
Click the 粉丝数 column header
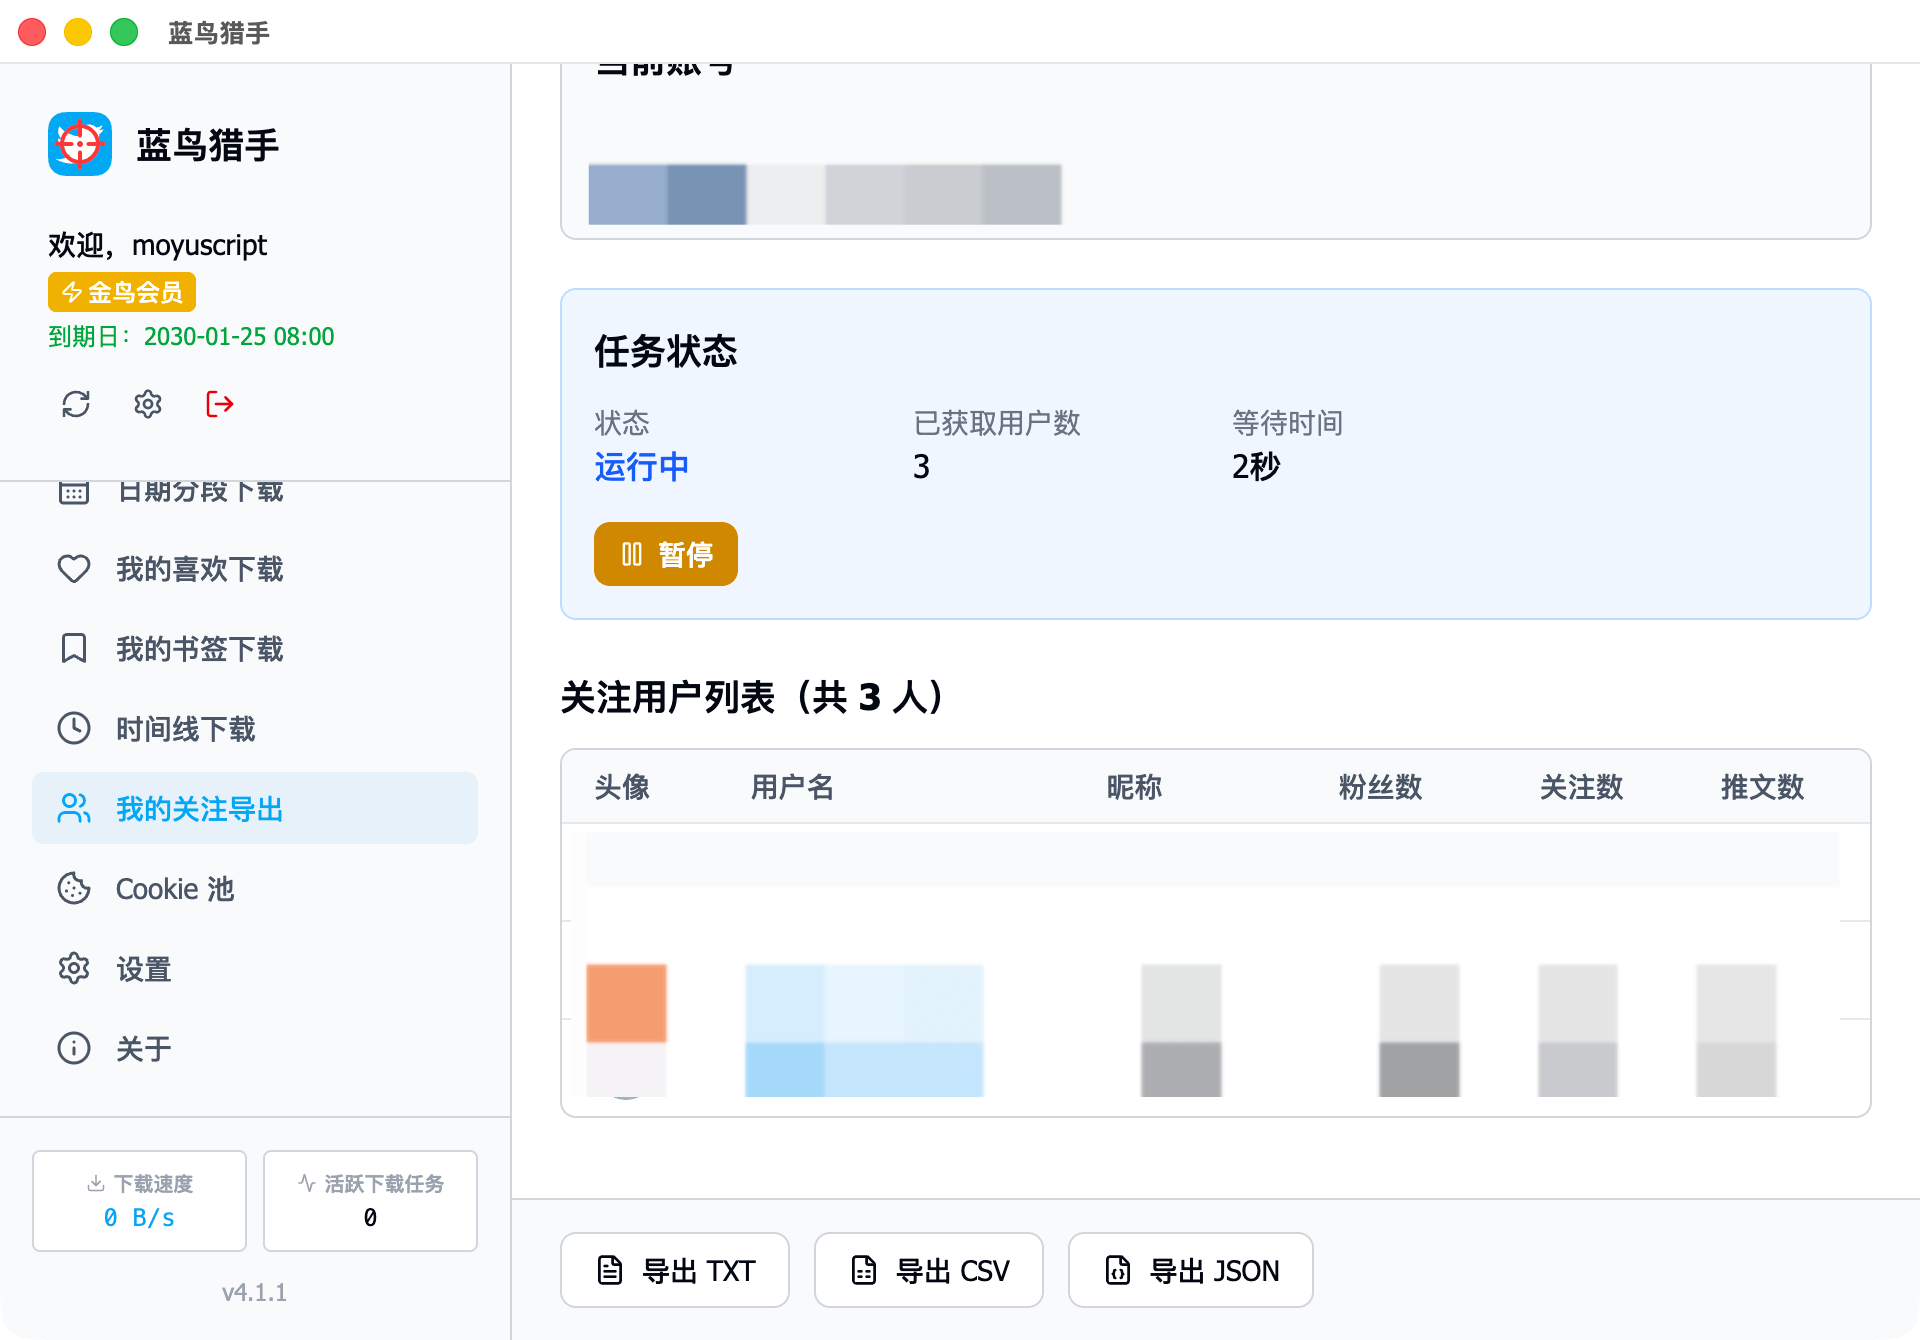[1380, 787]
